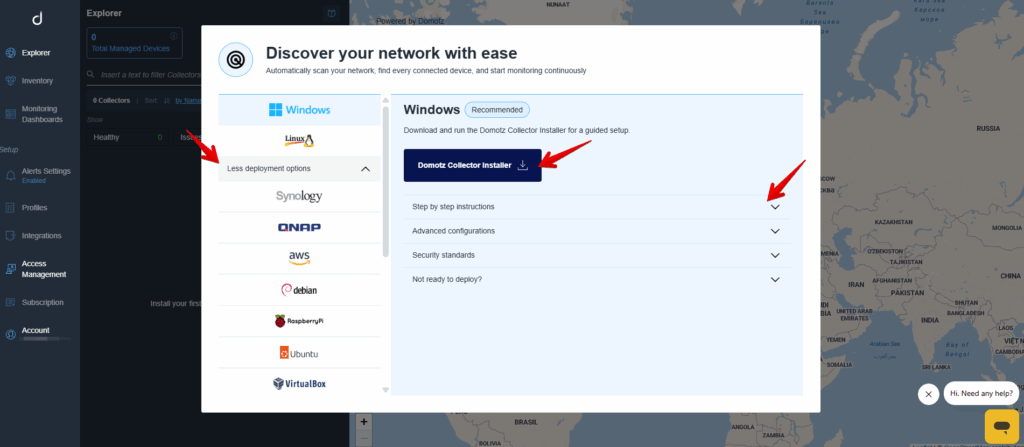This screenshot has width=1024, height=447.
Task: Click the Domotz logo icon
Action: pos(36,18)
